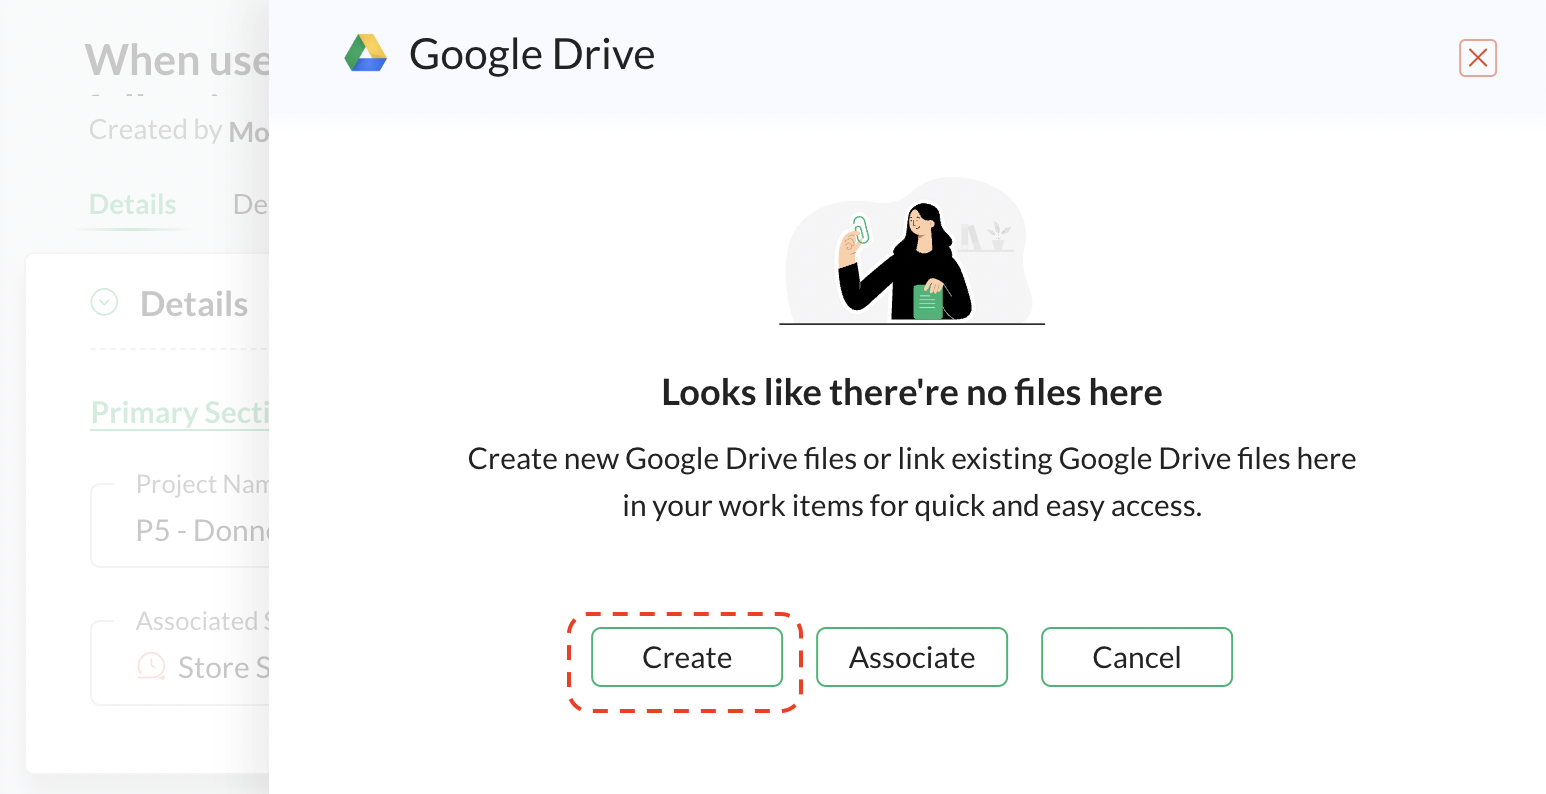The height and width of the screenshot is (794, 1546).
Task: Close the Google Drive panel
Action: (1478, 58)
